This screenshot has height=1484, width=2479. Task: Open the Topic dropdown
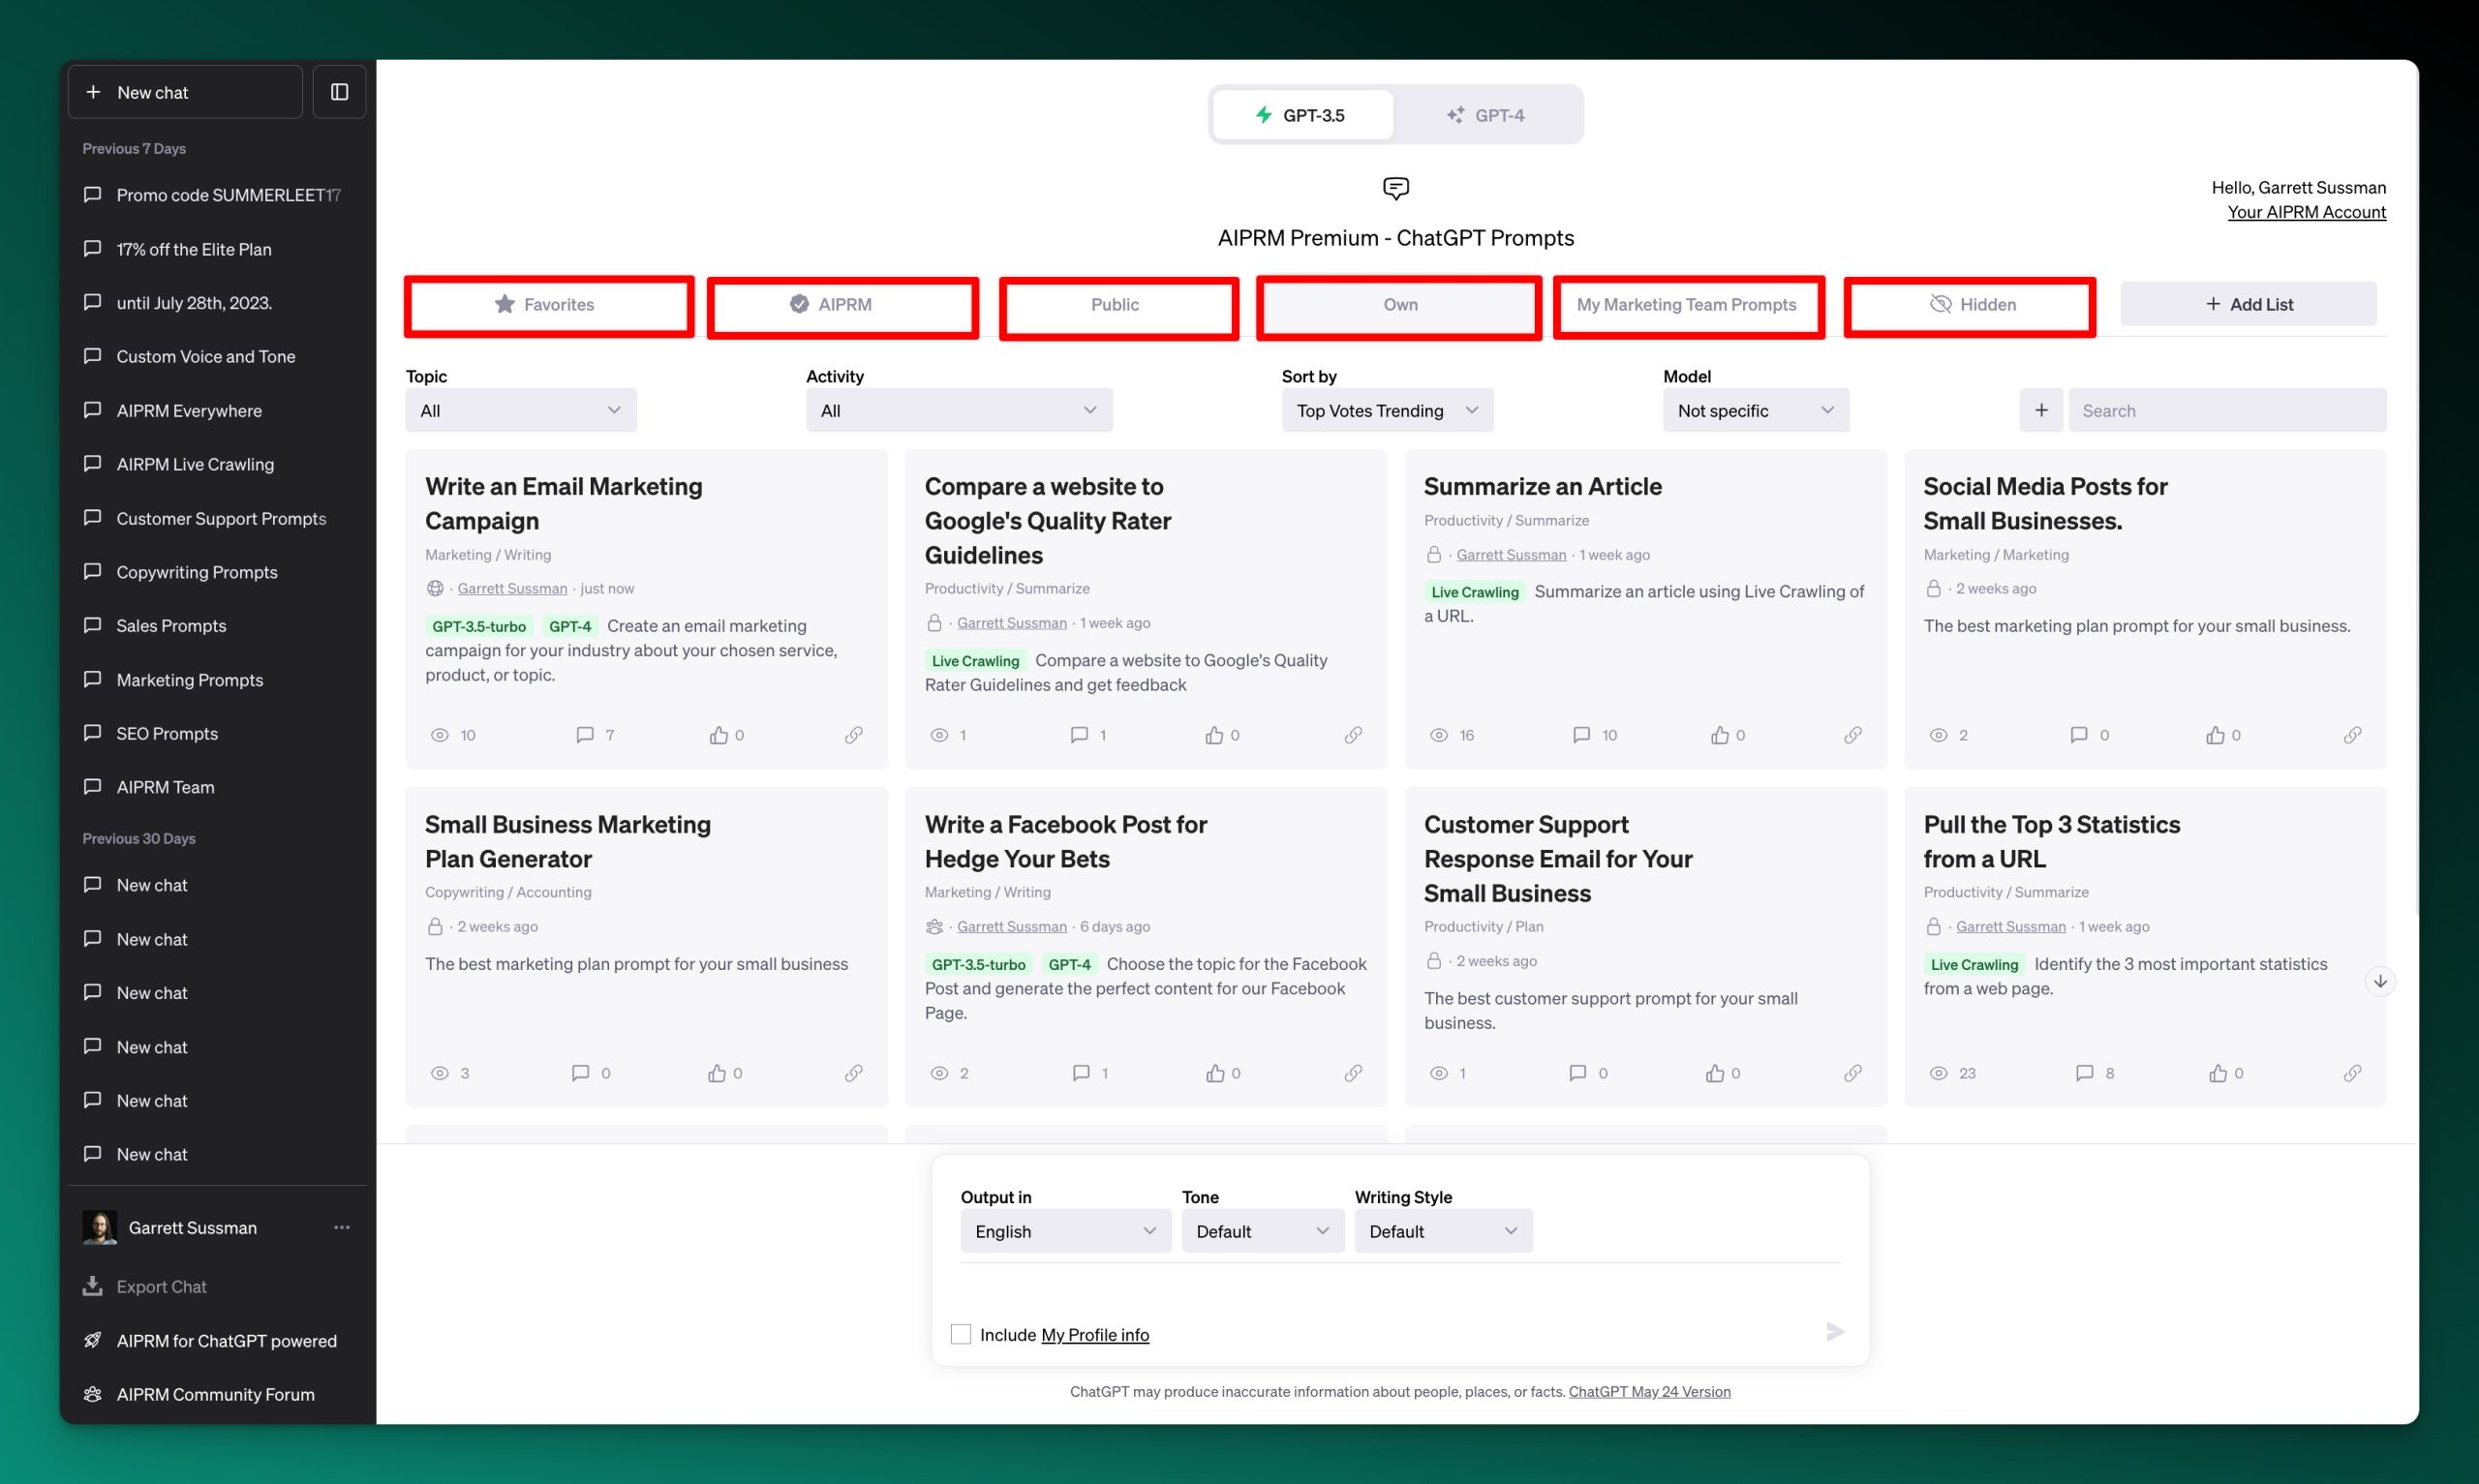(520, 410)
